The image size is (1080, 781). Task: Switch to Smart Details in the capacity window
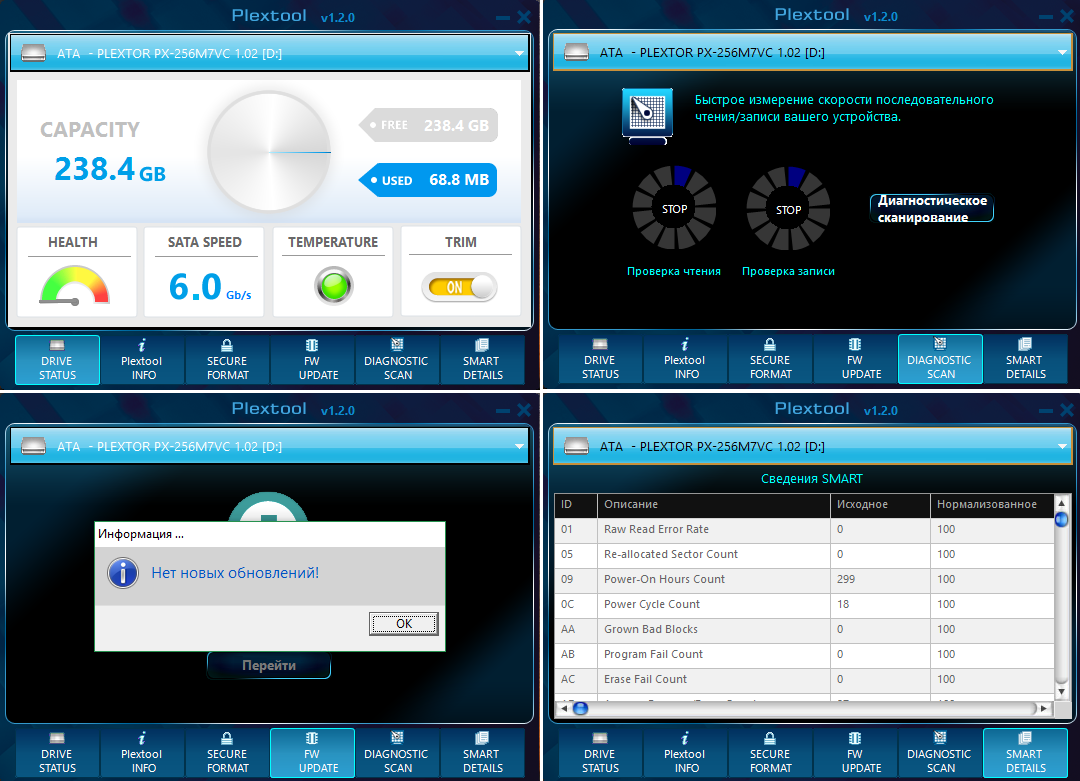coord(483,360)
